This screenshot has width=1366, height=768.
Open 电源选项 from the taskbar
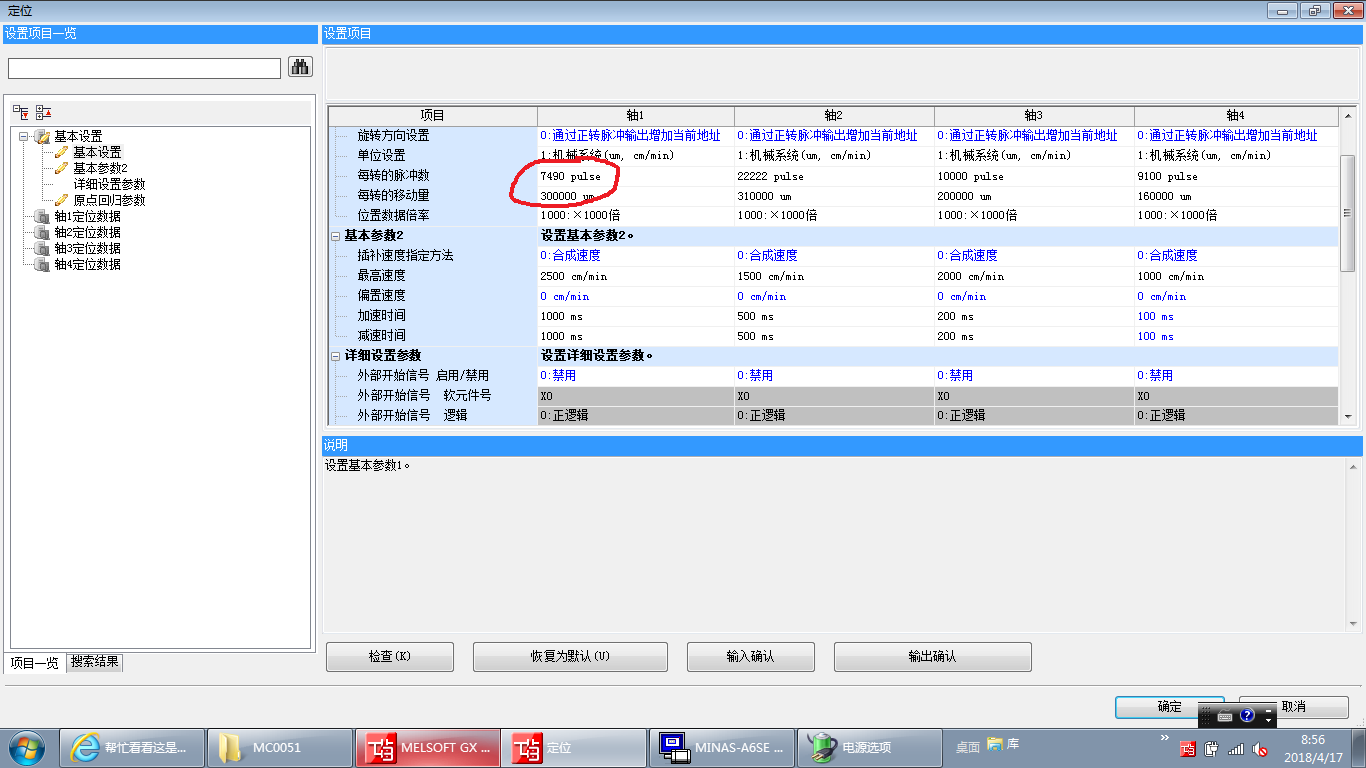[870, 747]
